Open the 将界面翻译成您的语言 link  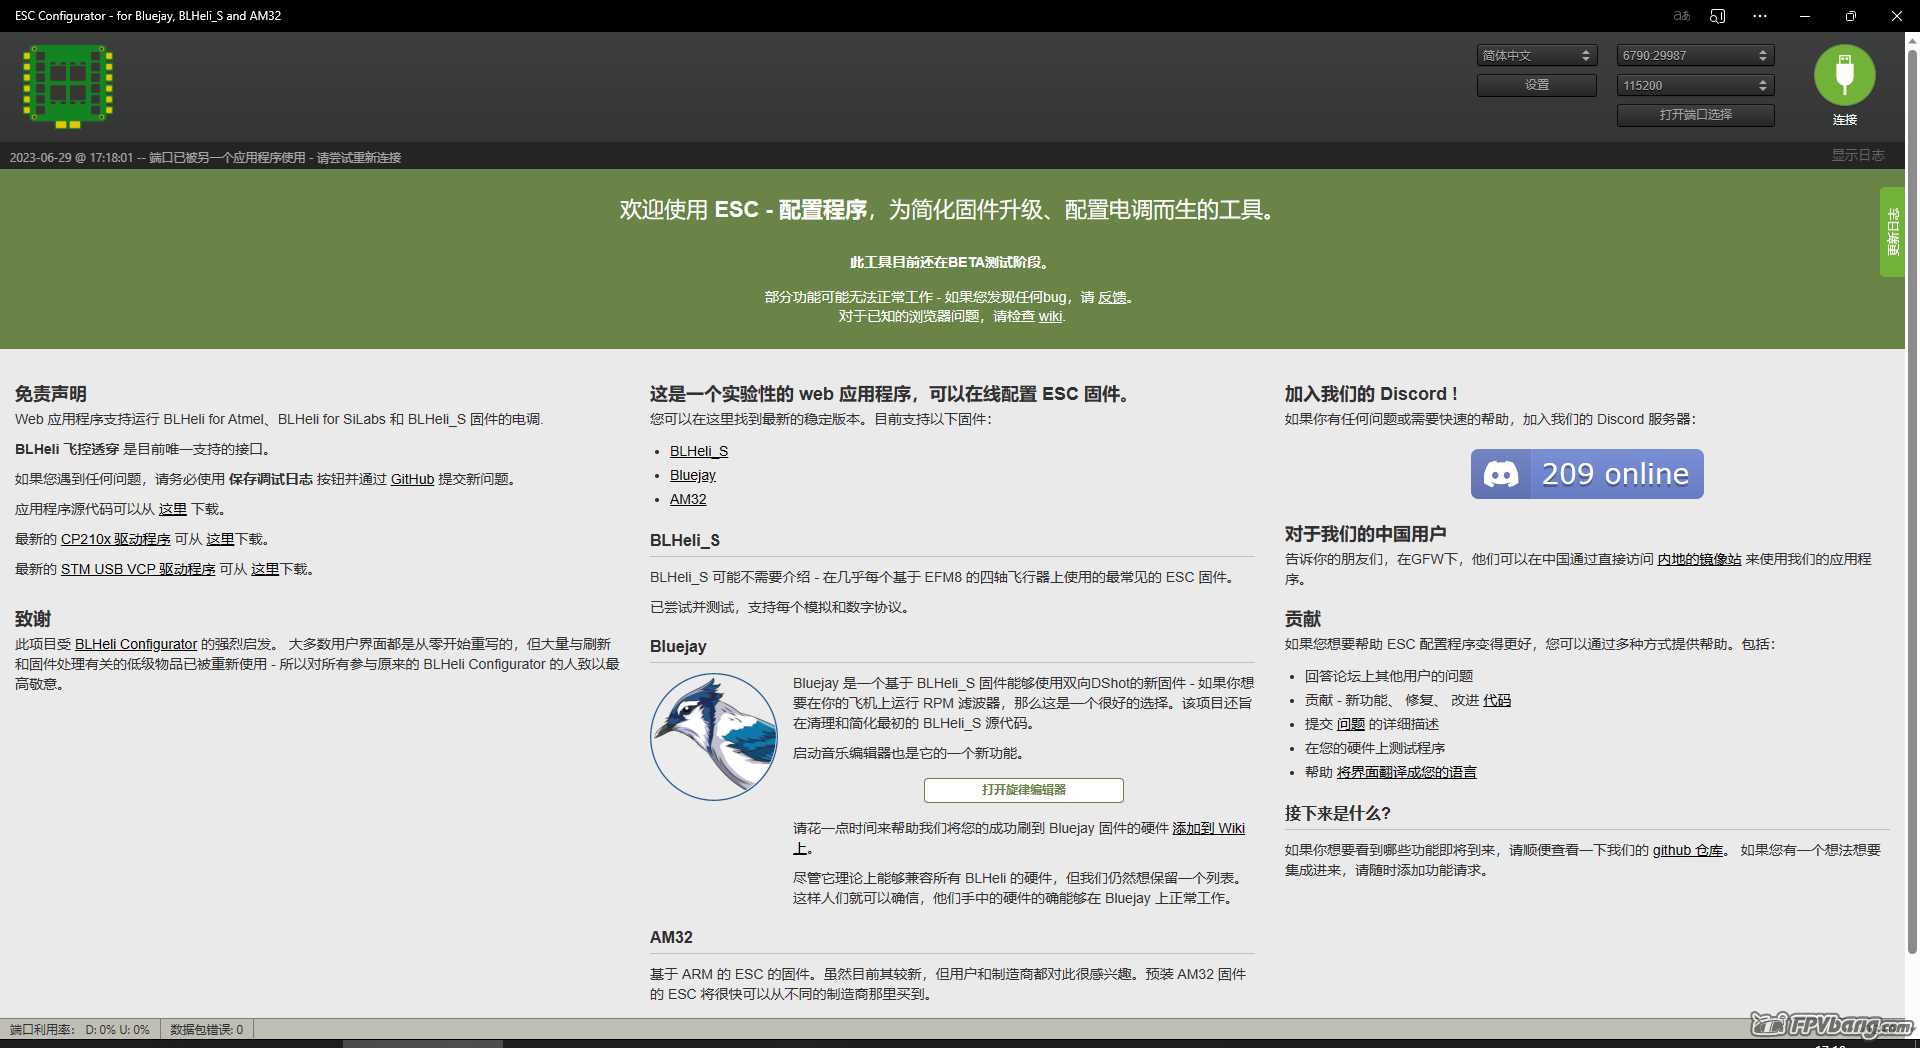[1407, 772]
